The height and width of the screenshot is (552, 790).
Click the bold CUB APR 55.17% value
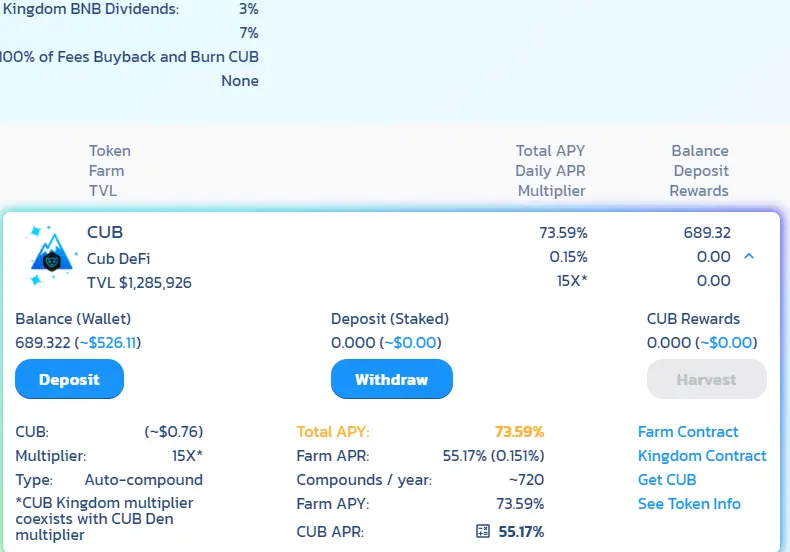coord(521,531)
